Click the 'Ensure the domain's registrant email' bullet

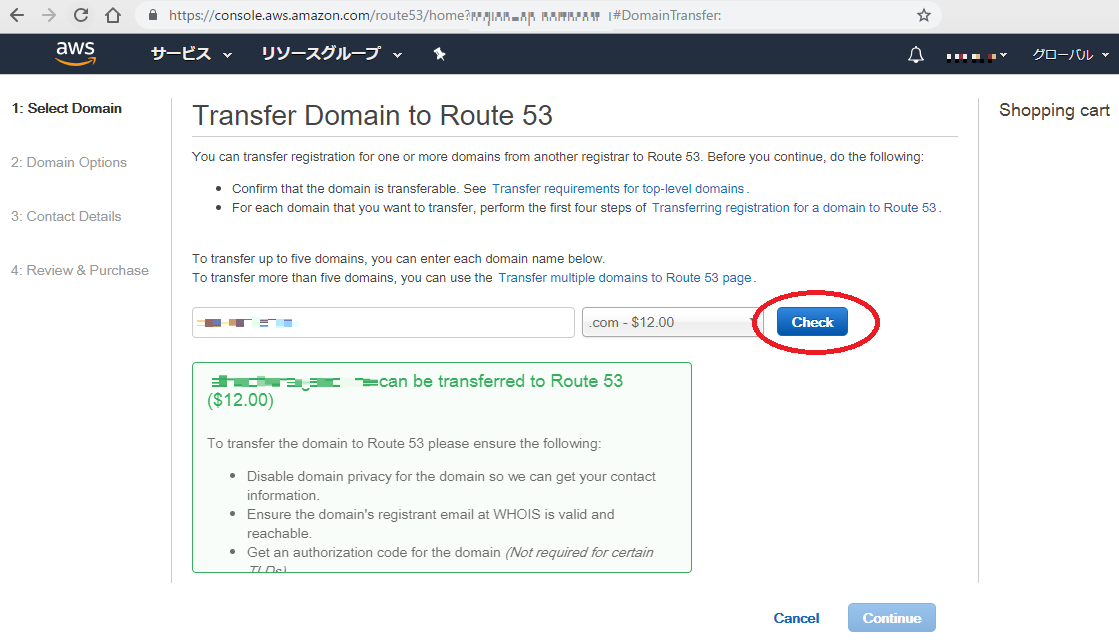tap(430, 524)
